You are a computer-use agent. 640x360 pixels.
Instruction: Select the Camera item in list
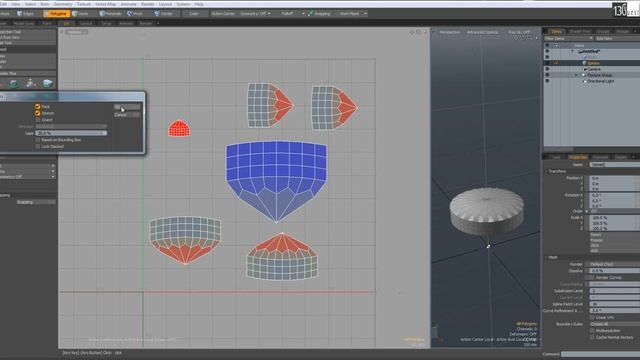click(594, 69)
